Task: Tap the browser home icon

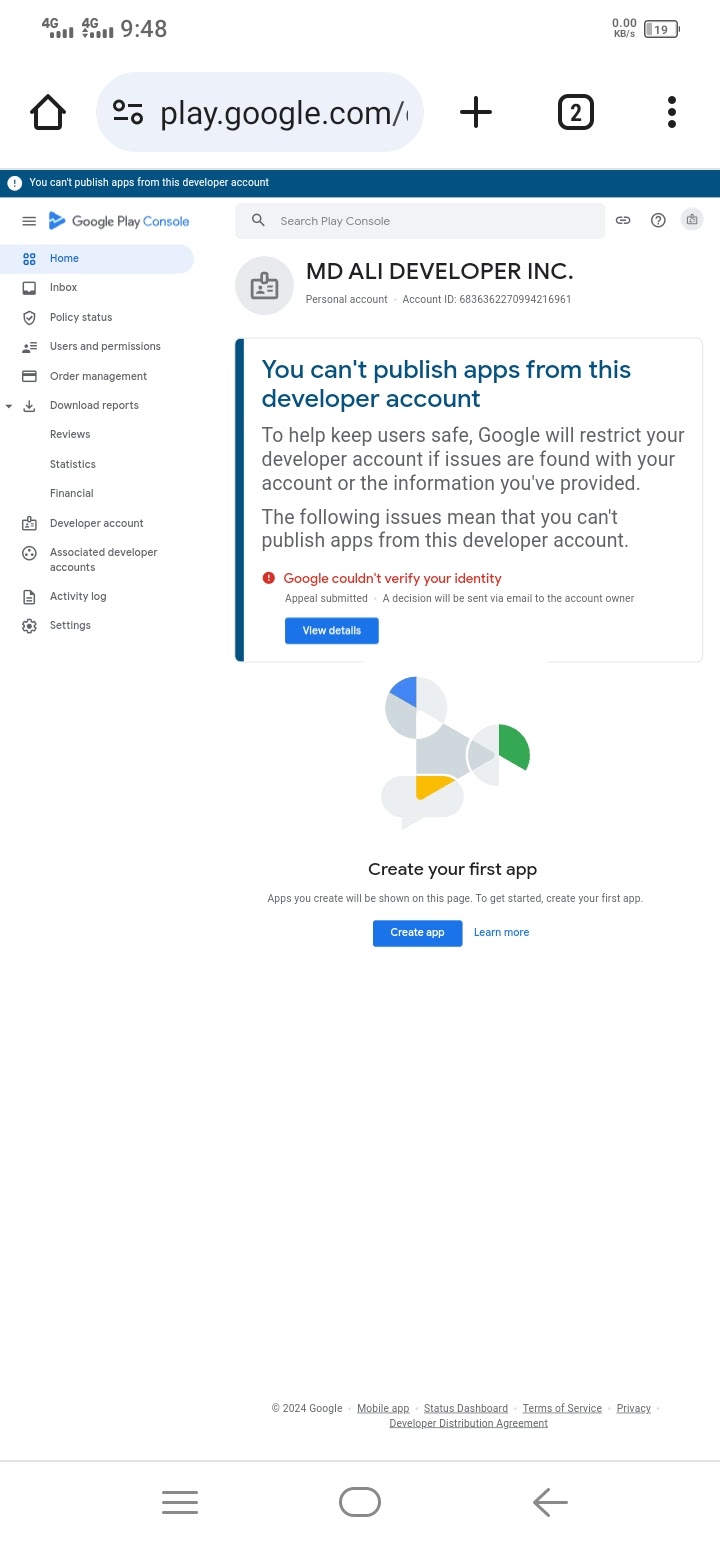Action: click(x=48, y=112)
